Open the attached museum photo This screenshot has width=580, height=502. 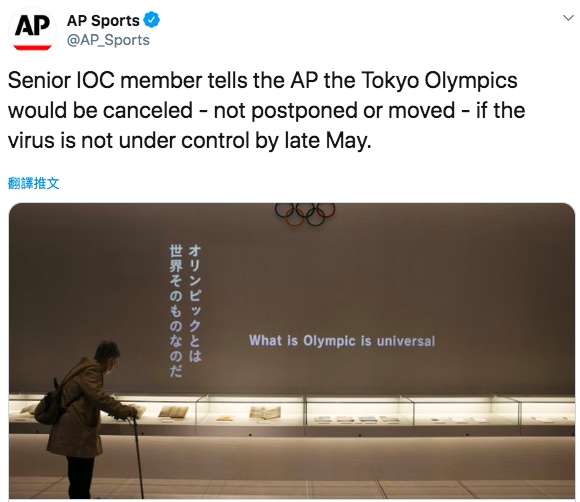tap(292, 351)
